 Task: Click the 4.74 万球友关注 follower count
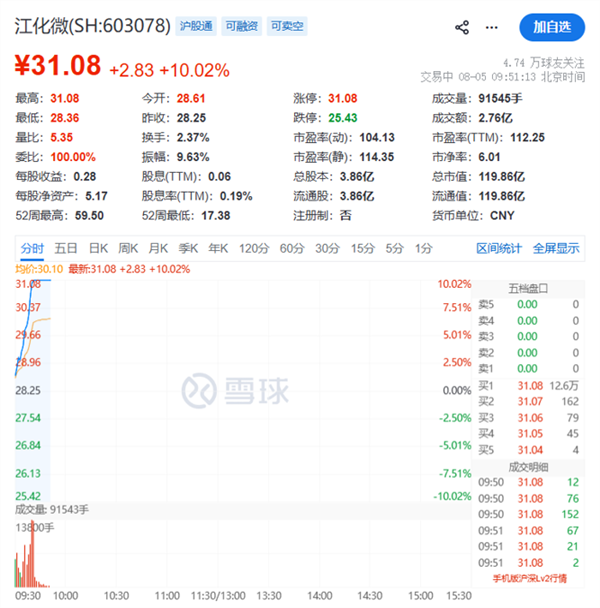click(x=543, y=63)
